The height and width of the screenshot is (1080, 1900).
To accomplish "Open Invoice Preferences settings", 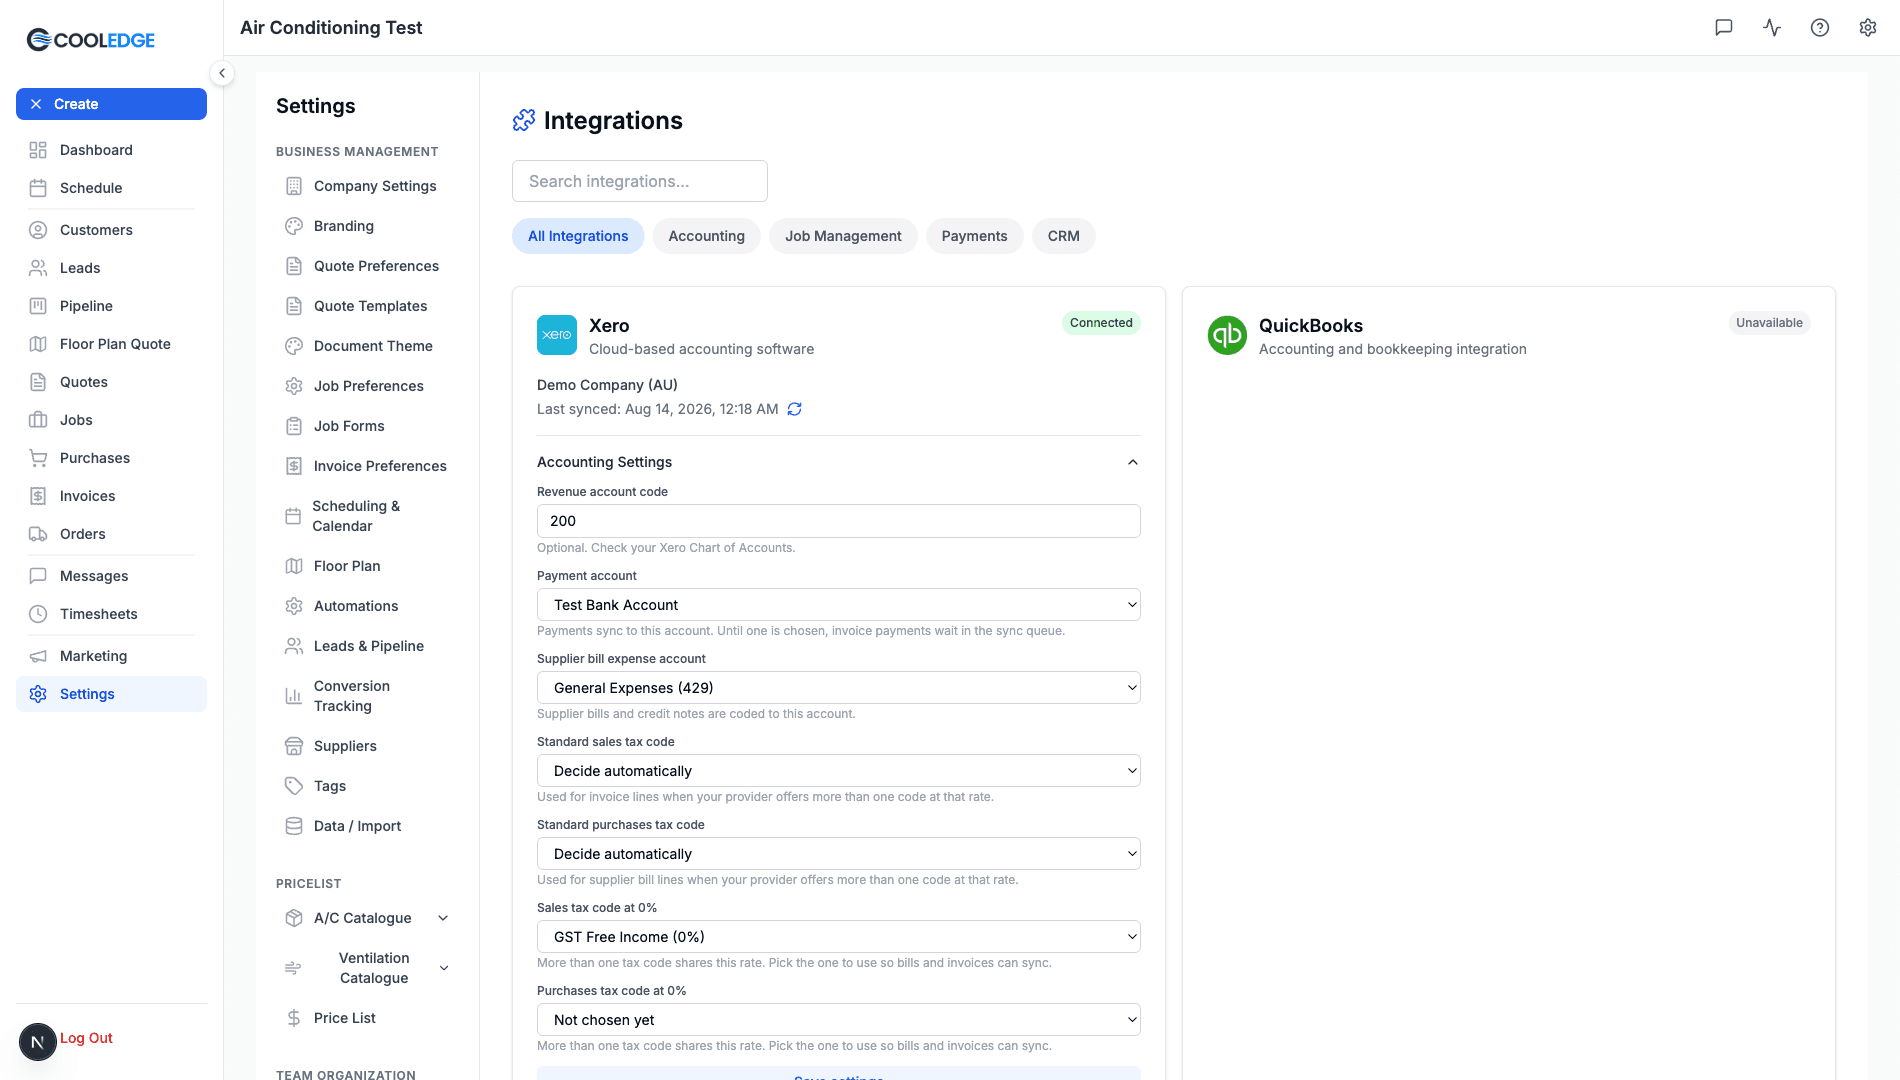I will [x=367, y=466].
